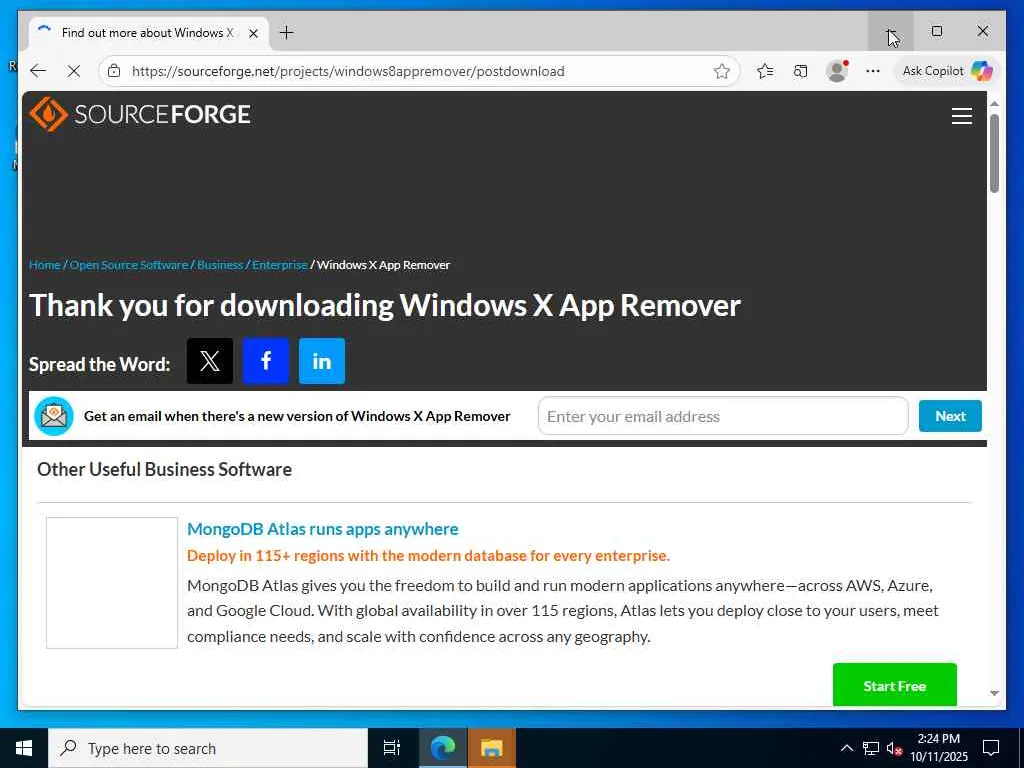Image resolution: width=1024 pixels, height=768 pixels.
Task: Click the scrollbar down arrow
Action: click(x=994, y=694)
